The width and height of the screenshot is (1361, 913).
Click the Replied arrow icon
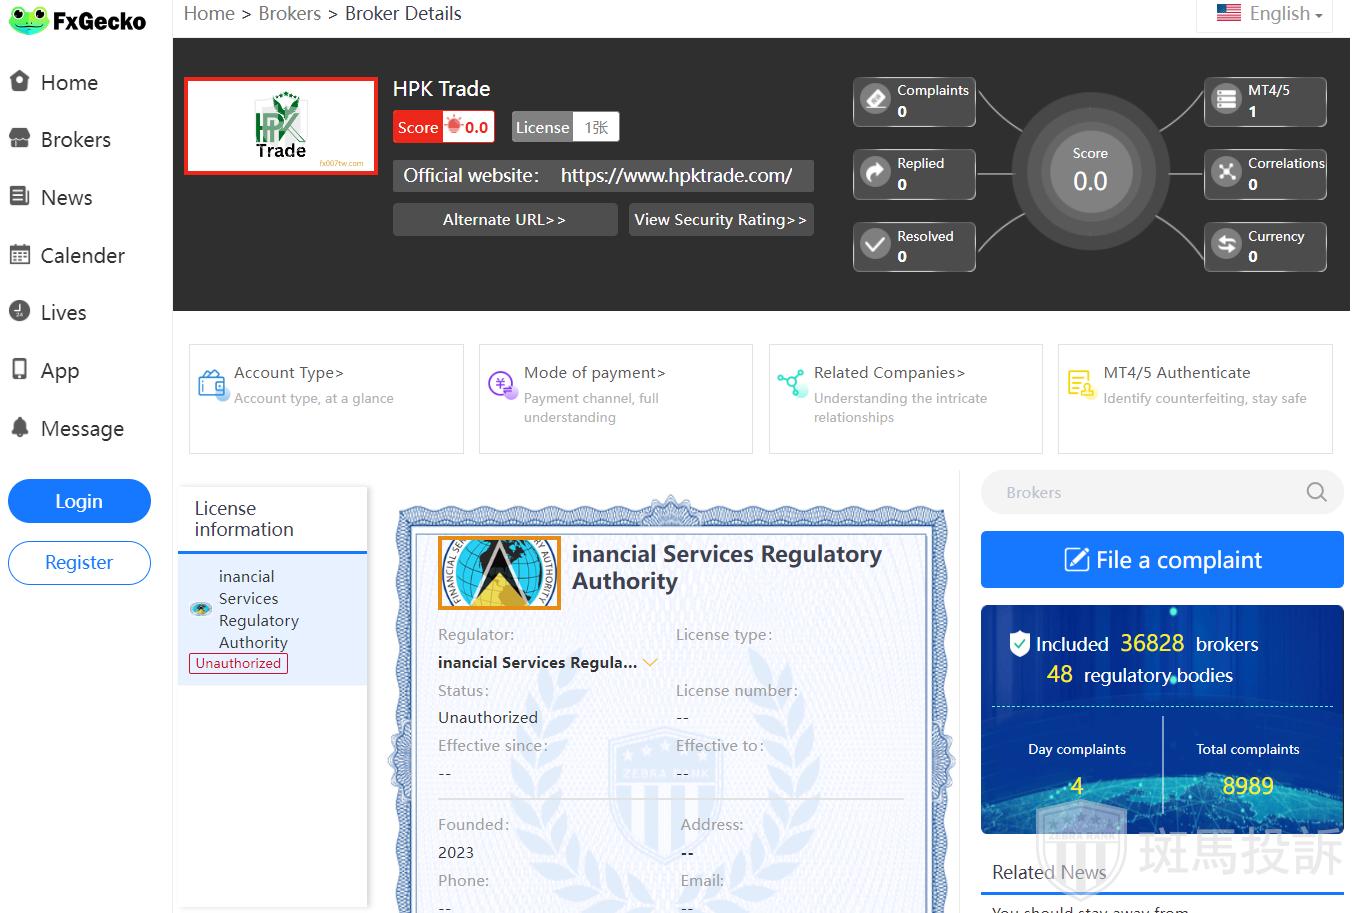click(x=876, y=173)
